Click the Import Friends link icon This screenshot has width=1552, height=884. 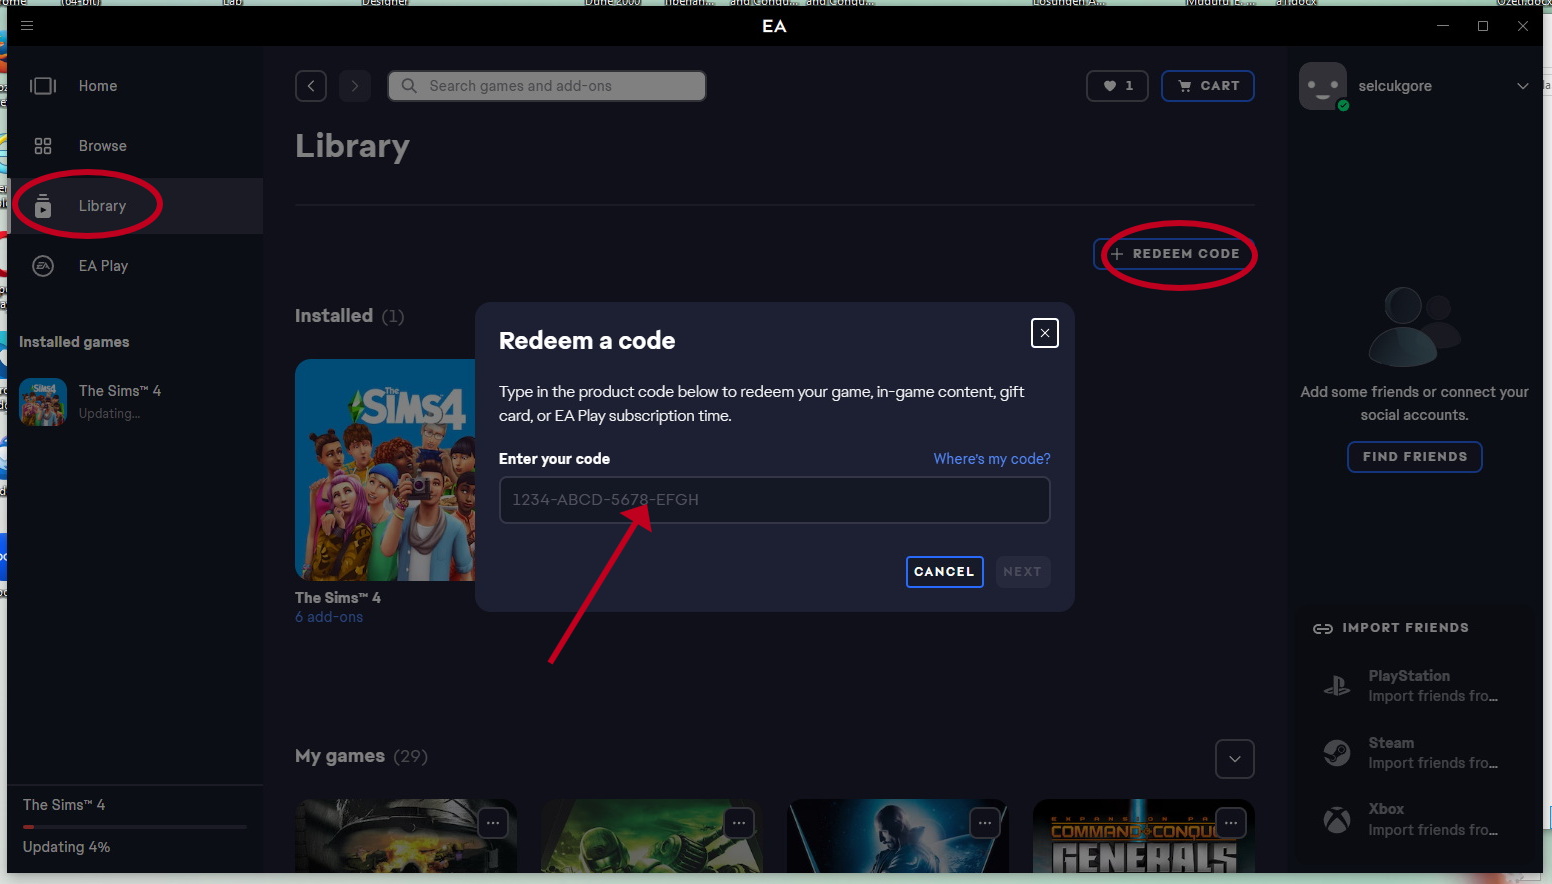point(1323,629)
